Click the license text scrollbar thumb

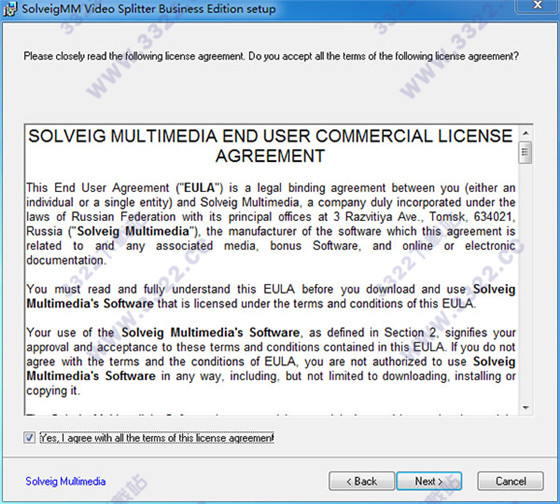click(x=525, y=153)
